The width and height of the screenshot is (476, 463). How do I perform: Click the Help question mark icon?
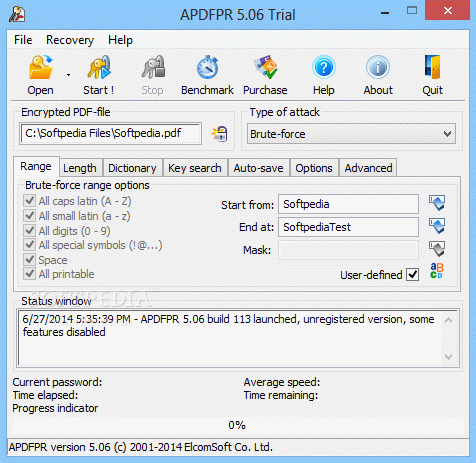coord(324,68)
